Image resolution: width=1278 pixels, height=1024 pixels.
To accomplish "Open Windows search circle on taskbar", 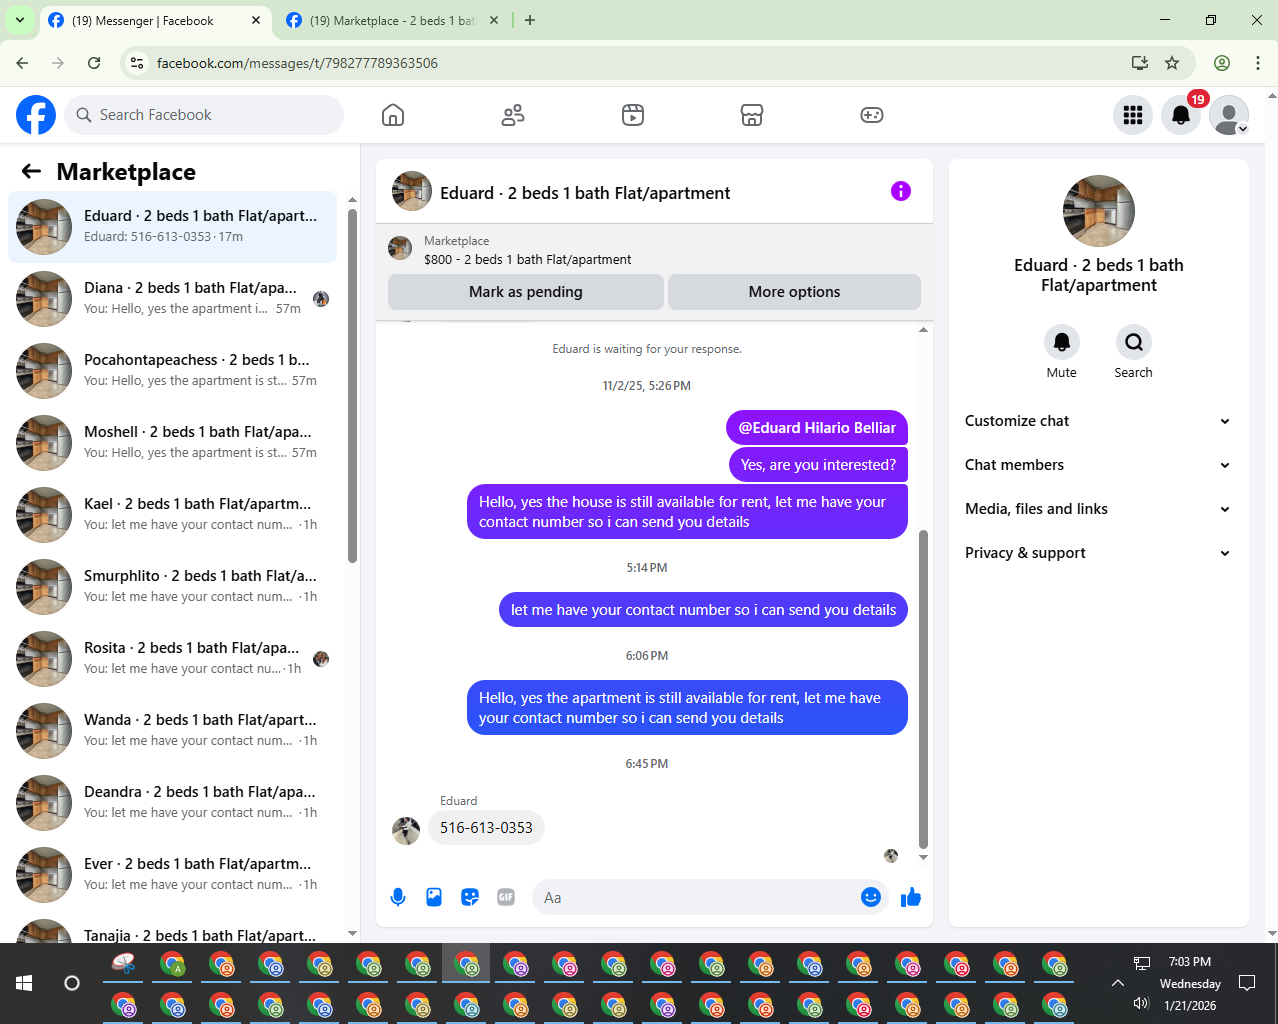I will coord(72,983).
